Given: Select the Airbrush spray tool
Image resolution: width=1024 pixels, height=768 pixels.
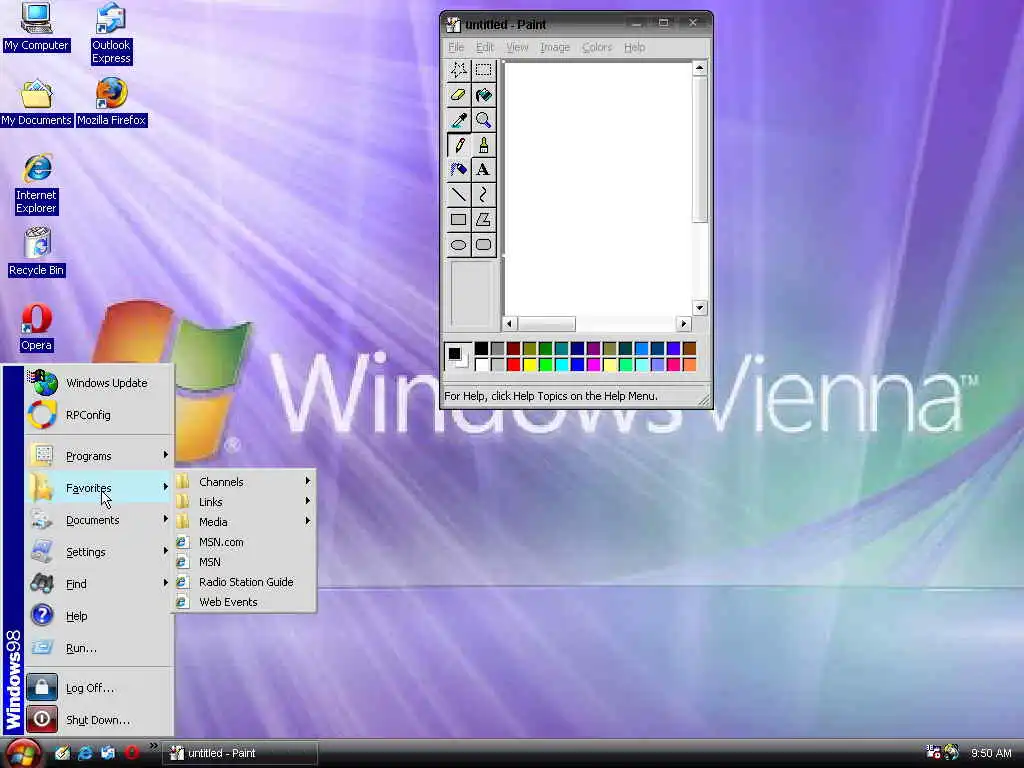Looking at the screenshot, I should coord(458,170).
